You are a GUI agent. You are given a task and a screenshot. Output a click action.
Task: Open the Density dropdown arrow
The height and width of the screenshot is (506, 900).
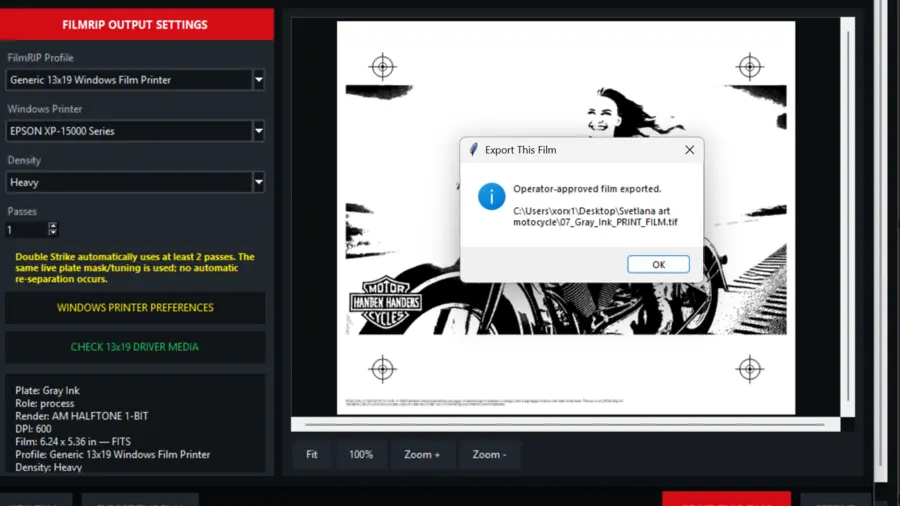(259, 182)
